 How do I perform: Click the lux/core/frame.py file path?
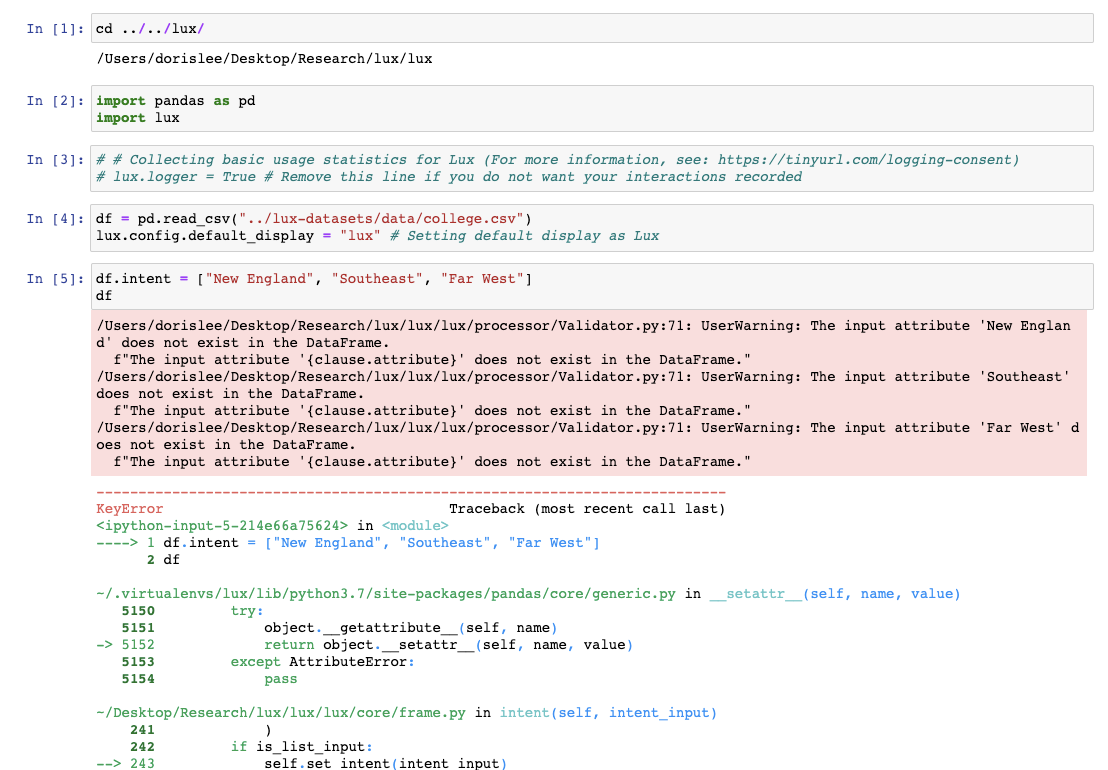click(281, 713)
